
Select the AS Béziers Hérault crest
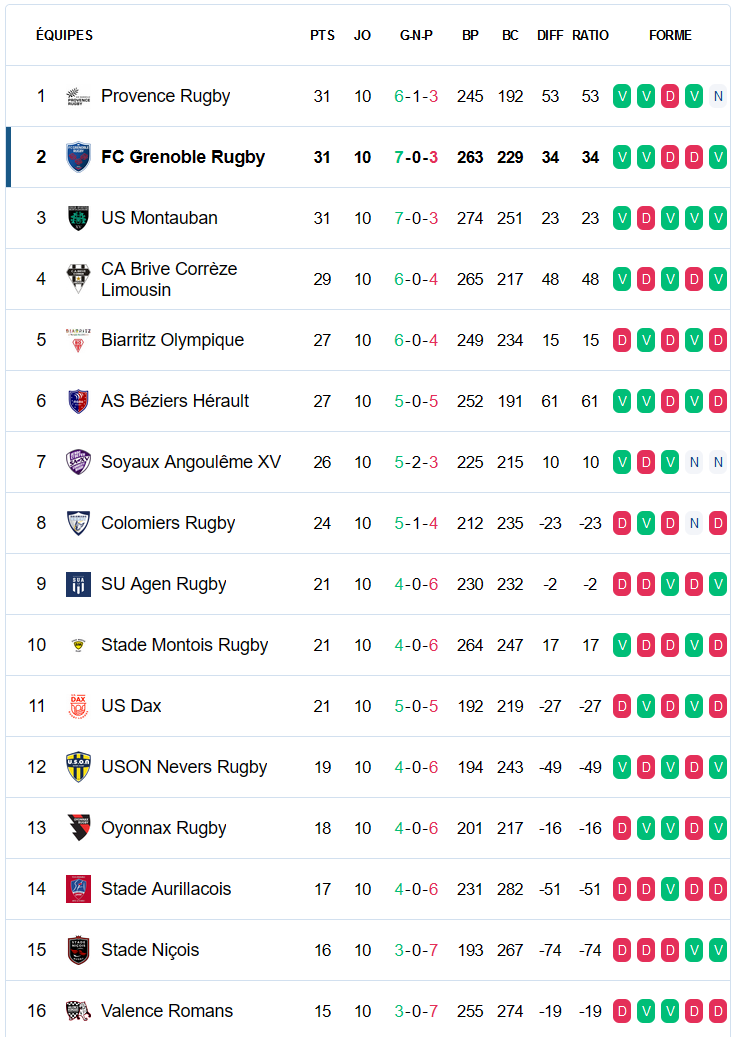(x=78, y=401)
